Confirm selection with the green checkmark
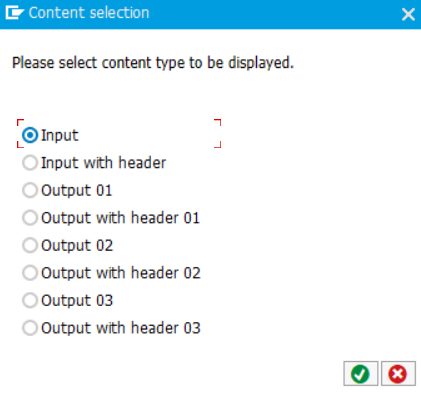This screenshot has width=421, height=394. (360, 374)
